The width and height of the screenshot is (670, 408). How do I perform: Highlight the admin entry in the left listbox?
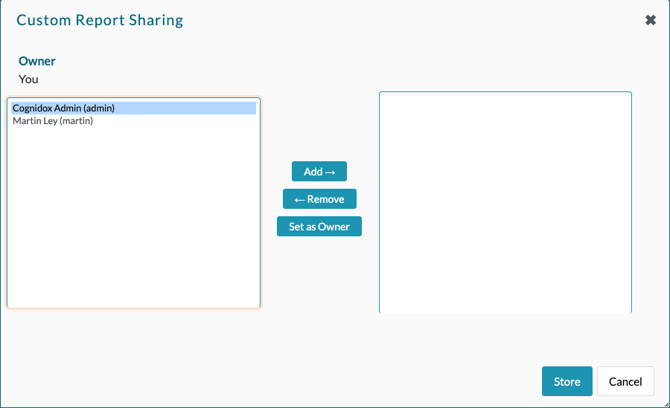click(x=63, y=108)
